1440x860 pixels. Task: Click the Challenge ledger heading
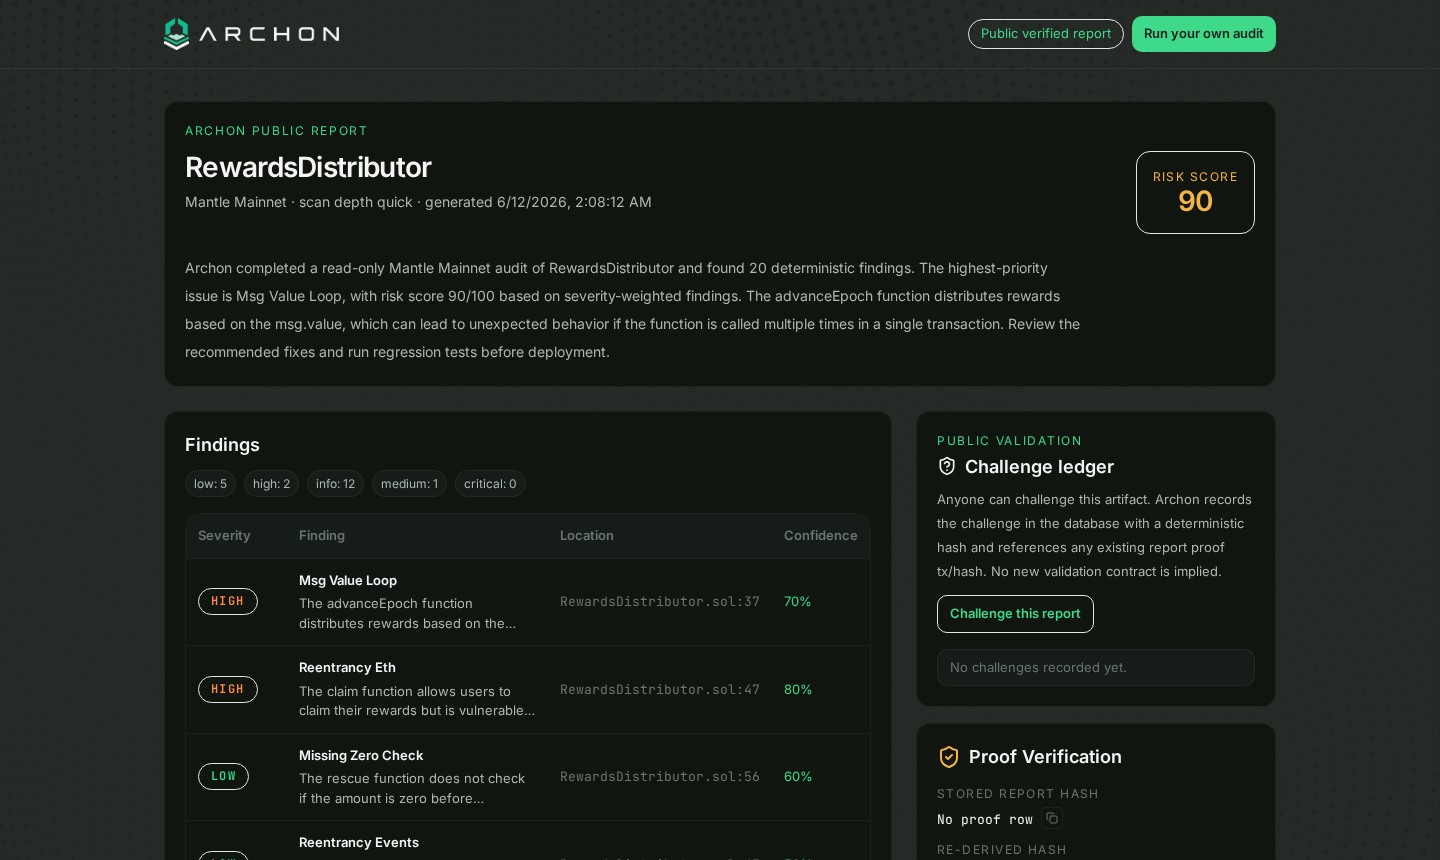[x=1039, y=467]
